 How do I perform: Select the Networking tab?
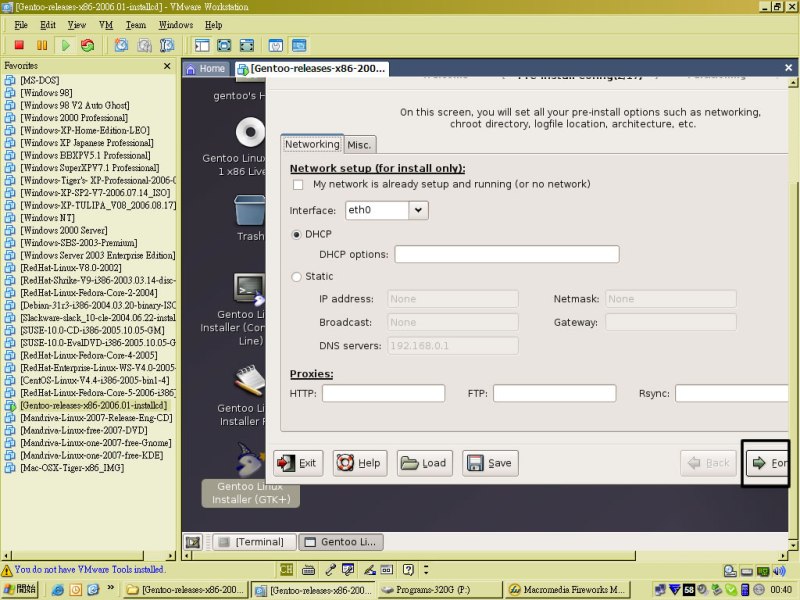tap(312, 144)
